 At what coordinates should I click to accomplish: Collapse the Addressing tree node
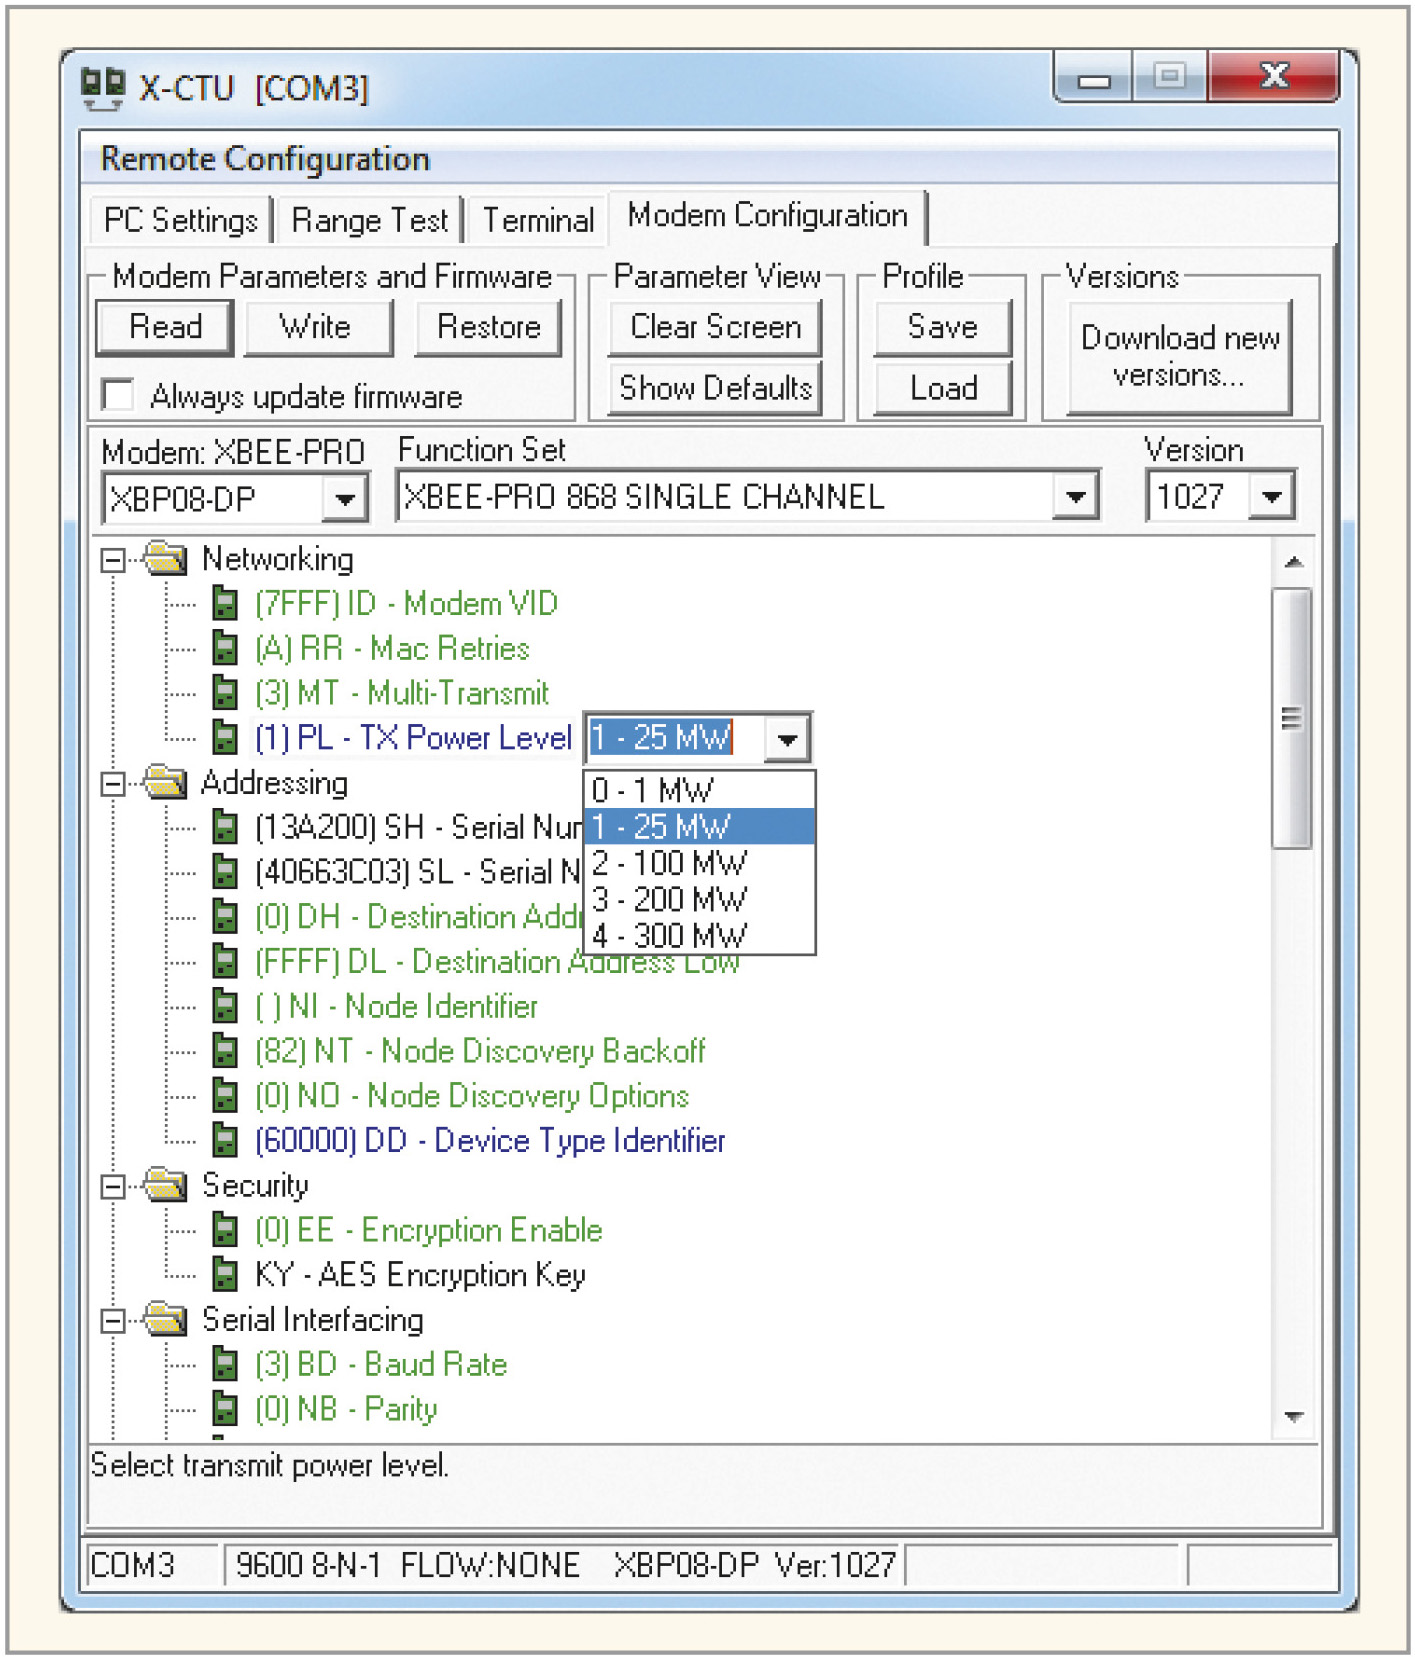click(113, 784)
